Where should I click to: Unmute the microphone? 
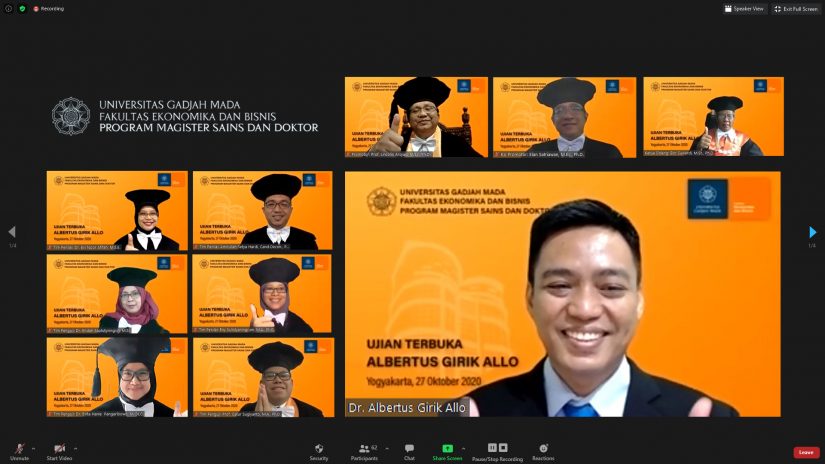tap(19, 449)
